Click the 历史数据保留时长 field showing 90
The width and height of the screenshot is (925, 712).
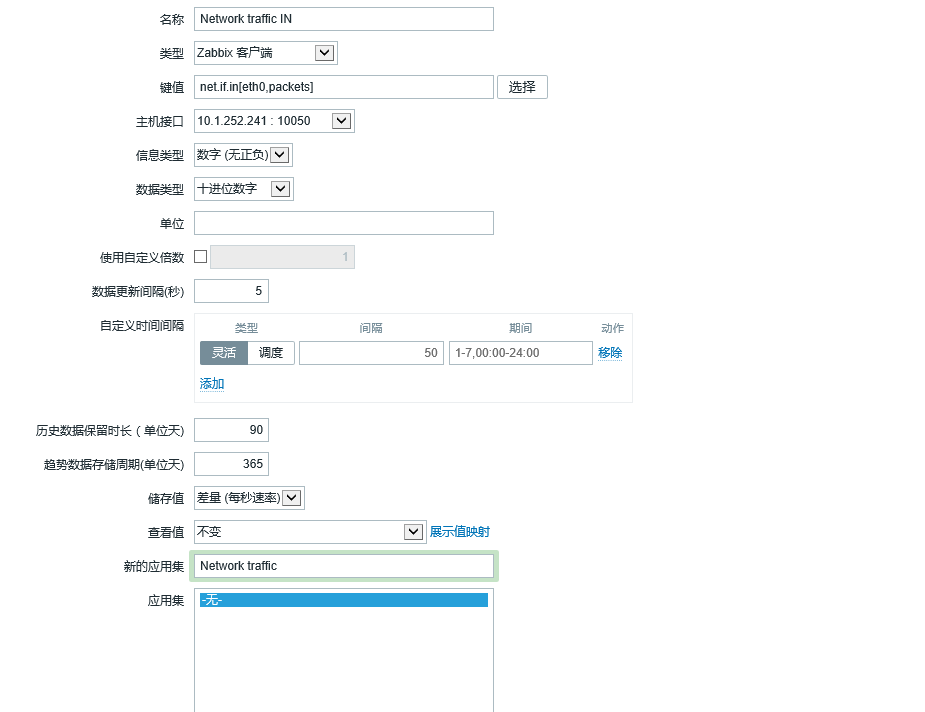pos(231,430)
